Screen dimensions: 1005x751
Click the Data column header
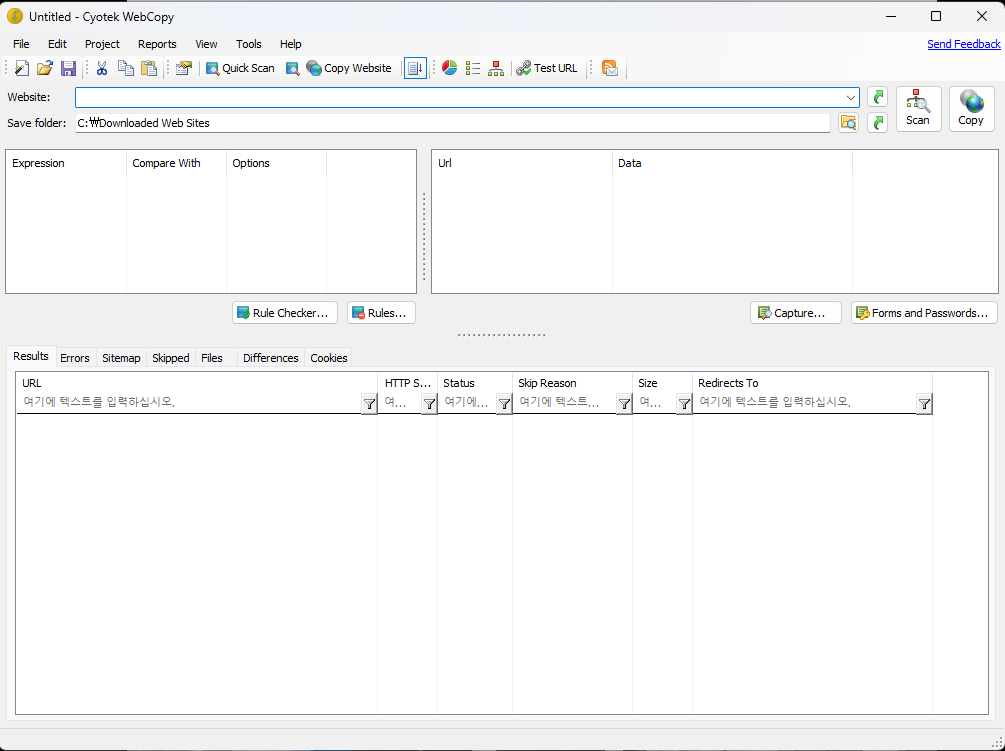click(x=733, y=163)
